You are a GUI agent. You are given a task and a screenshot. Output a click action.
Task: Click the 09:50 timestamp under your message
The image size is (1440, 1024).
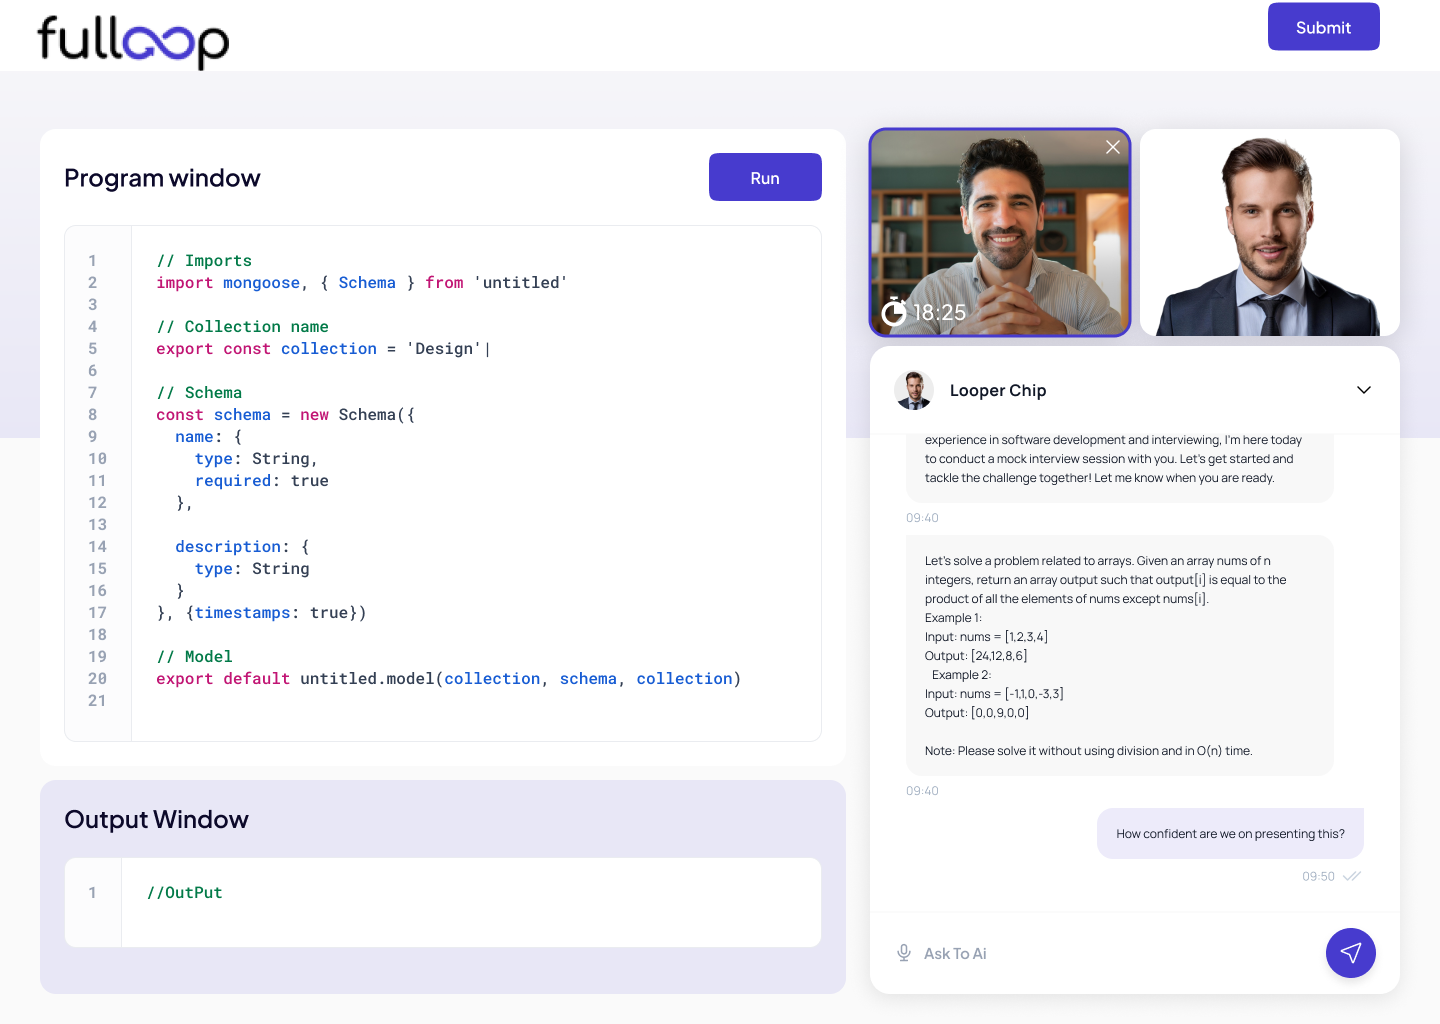click(1316, 876)
